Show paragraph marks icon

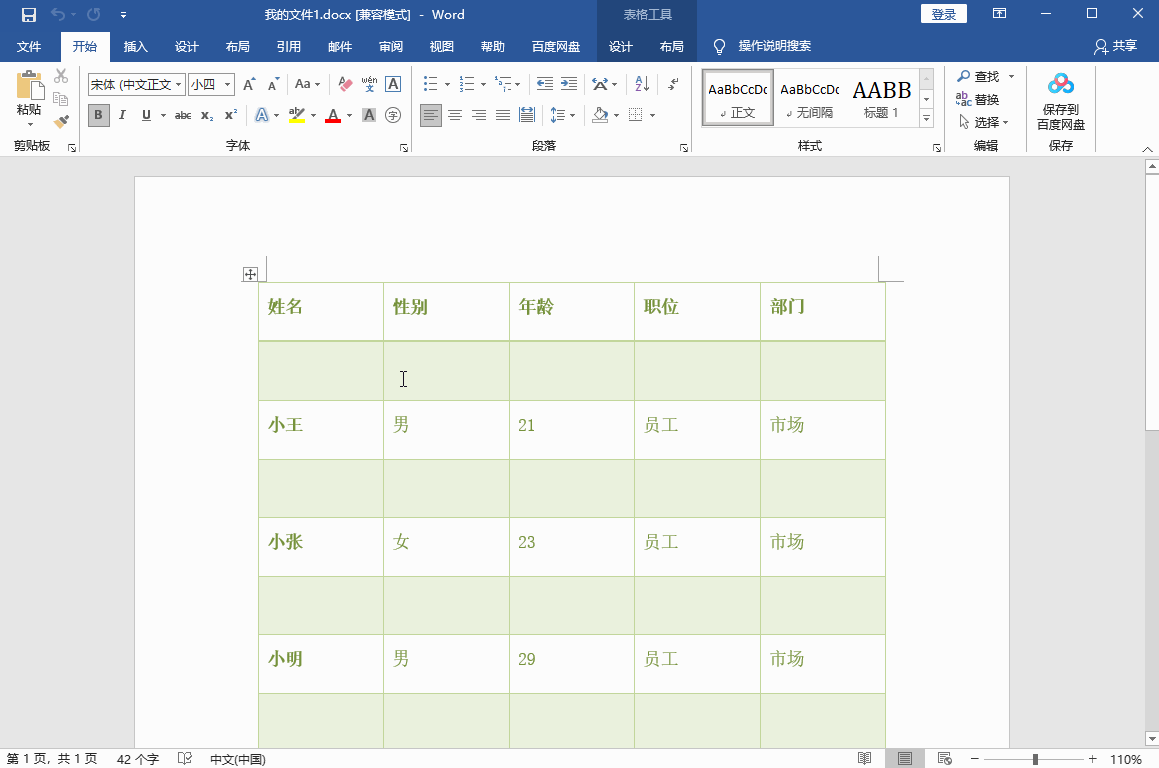(673, 84)
